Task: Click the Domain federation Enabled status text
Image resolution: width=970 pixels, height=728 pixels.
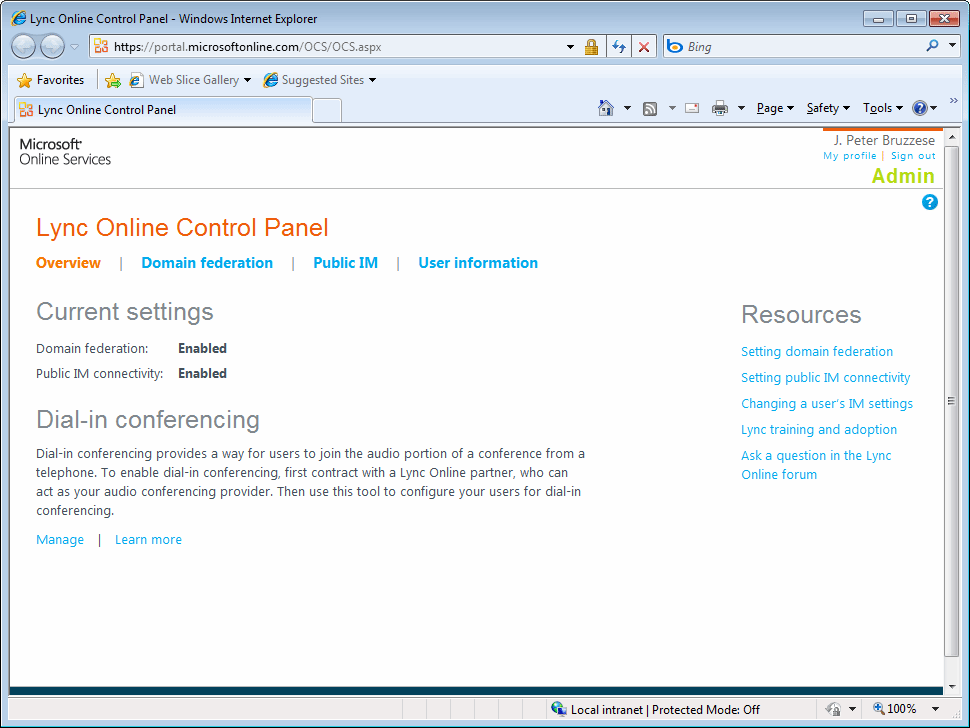Action: (202, 348)
